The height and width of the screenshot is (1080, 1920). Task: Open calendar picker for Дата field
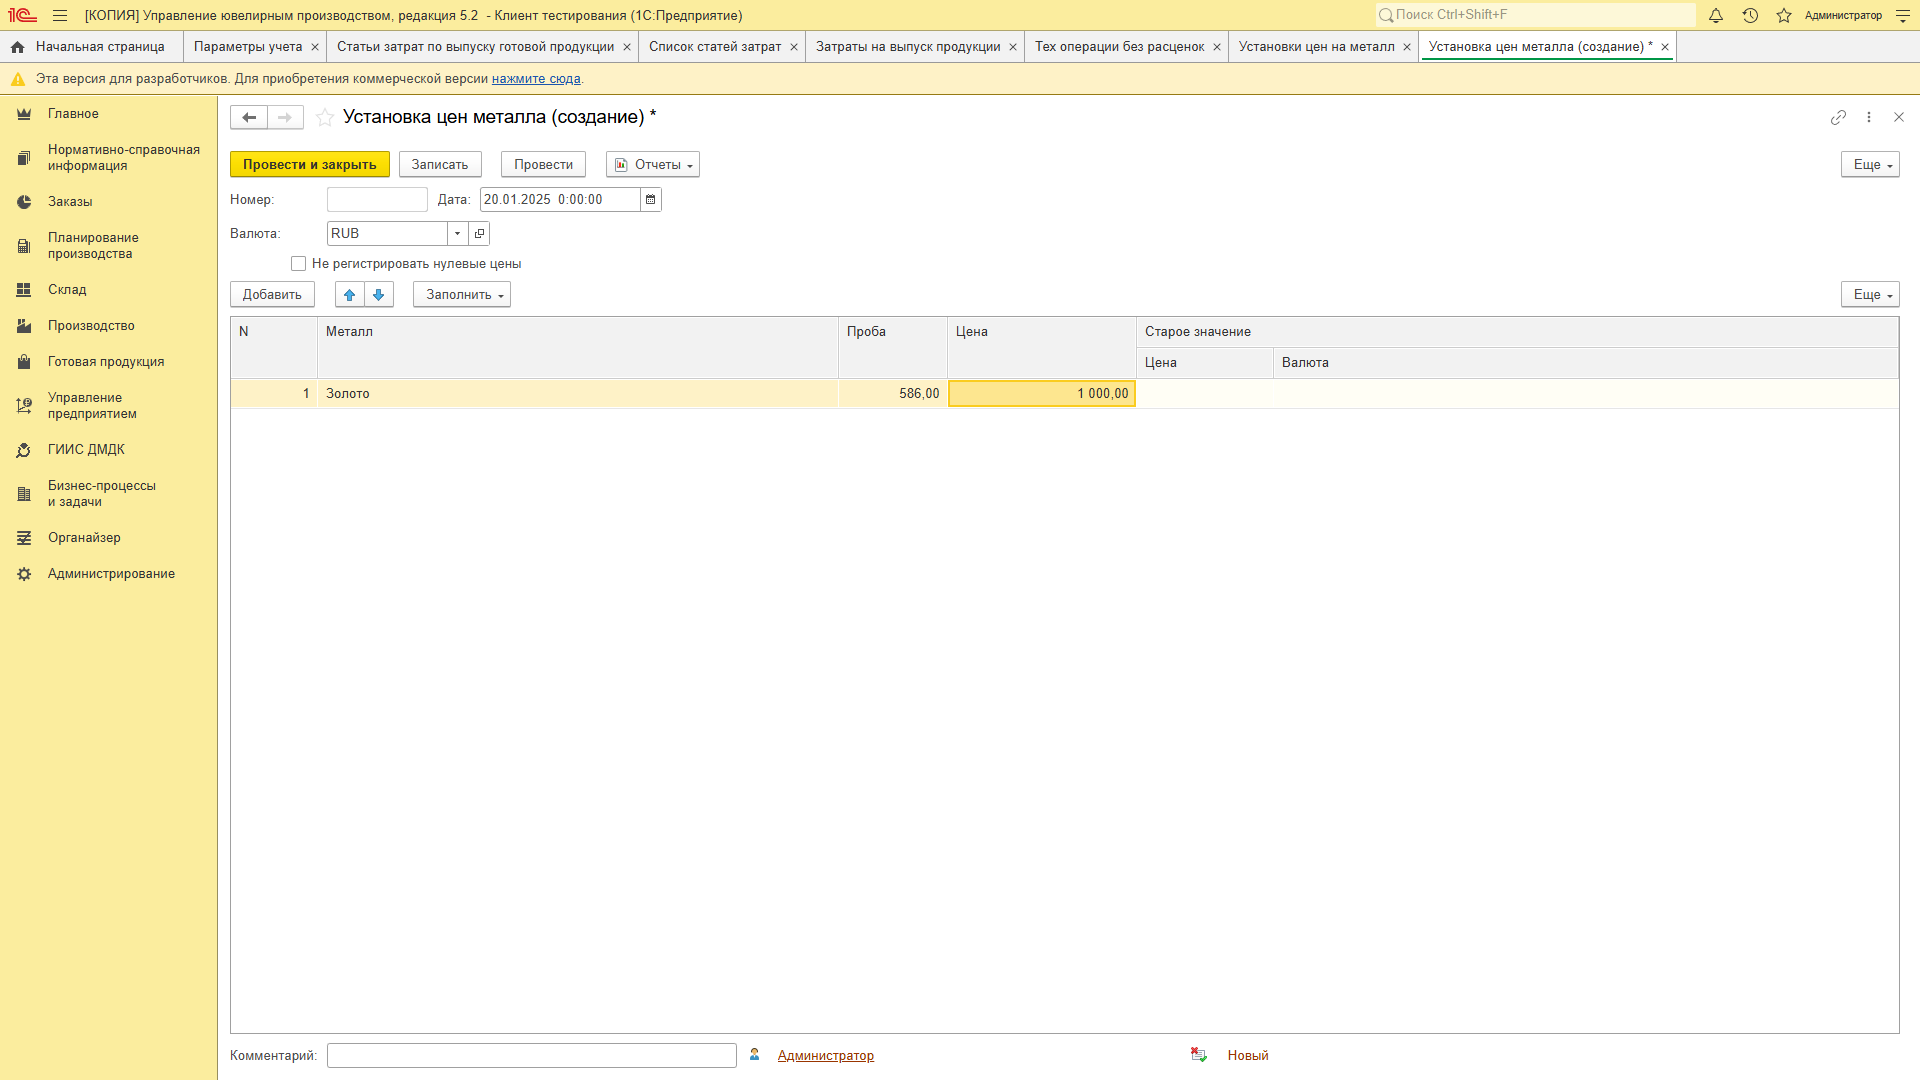651,200
